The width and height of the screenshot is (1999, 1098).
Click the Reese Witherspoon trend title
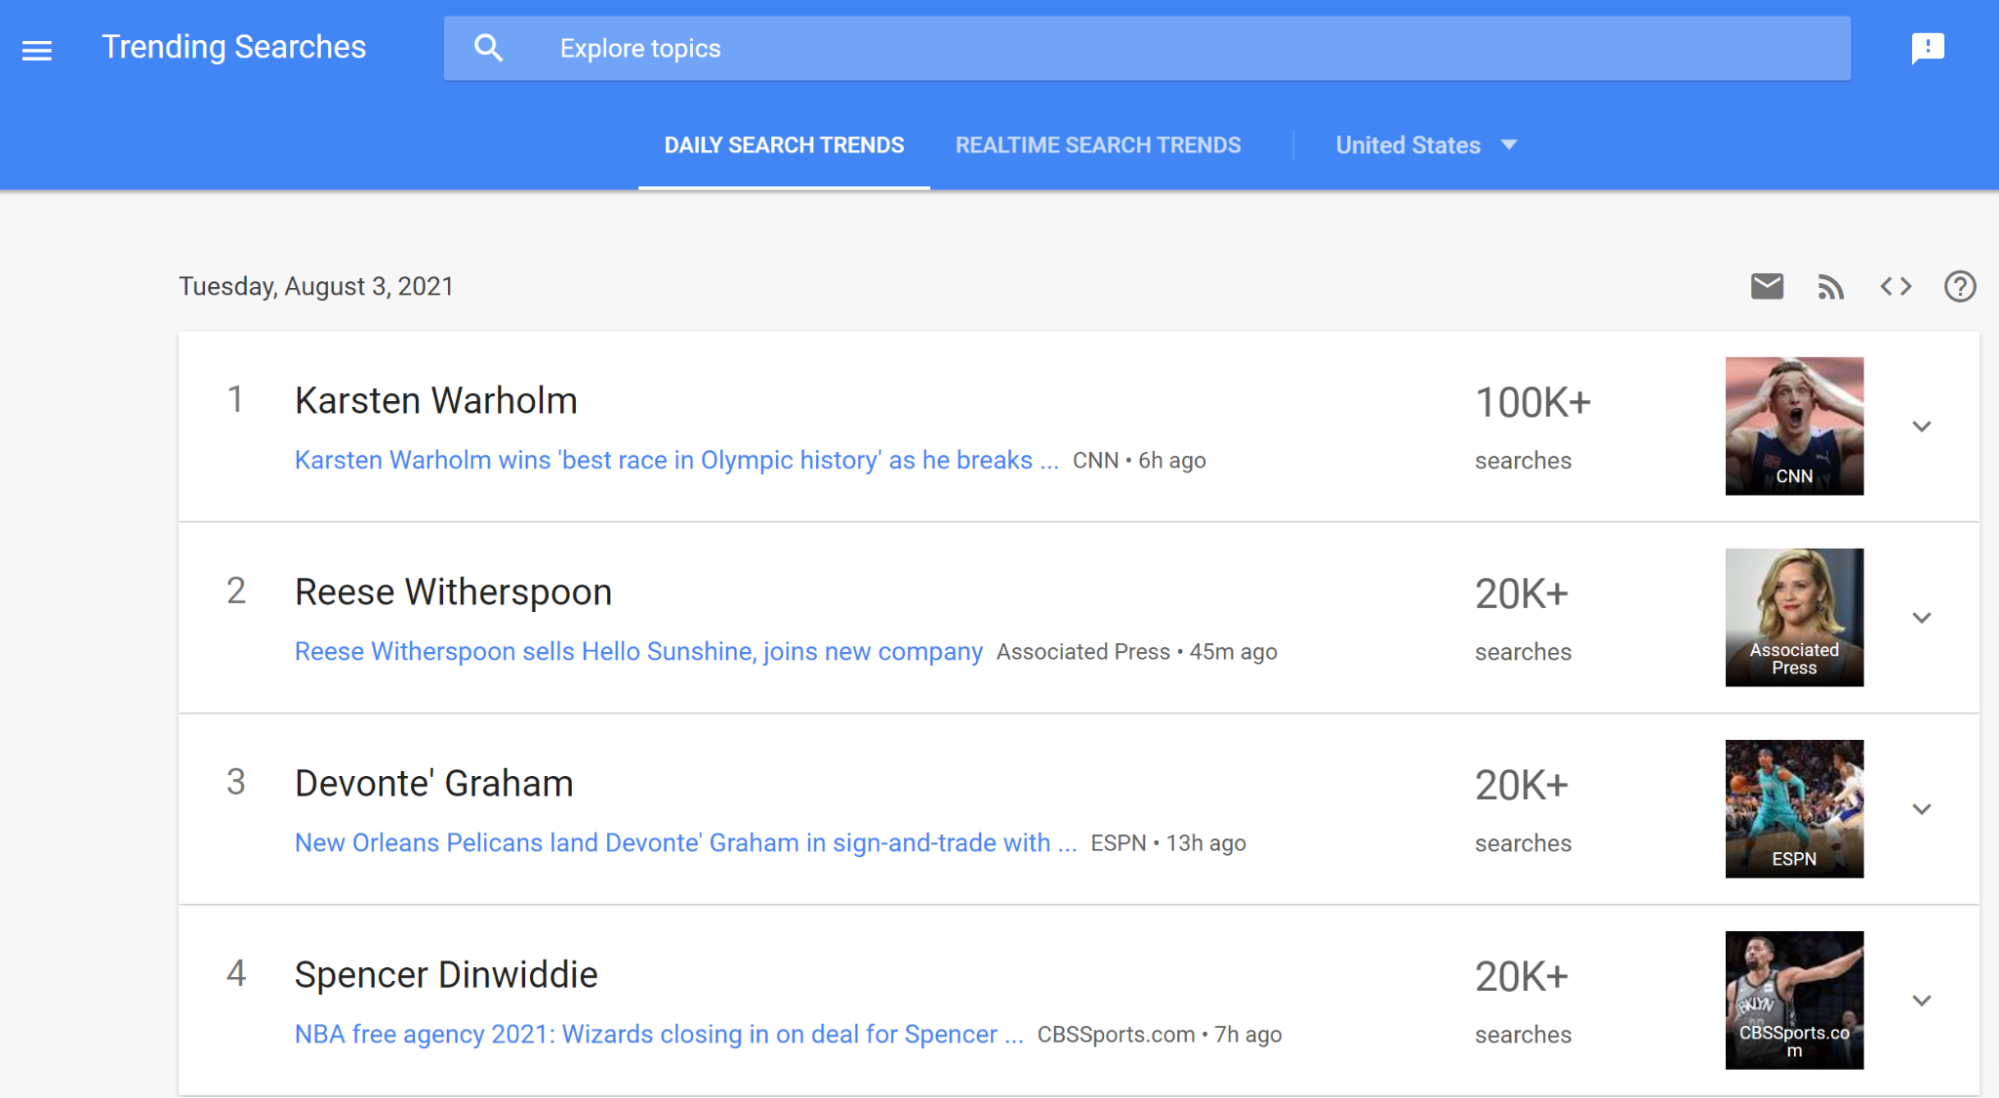point(453,592)
